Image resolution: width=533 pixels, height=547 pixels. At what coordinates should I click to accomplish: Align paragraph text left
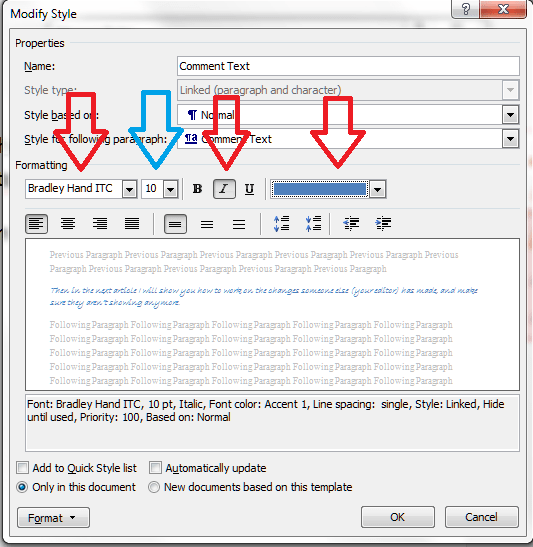click(36, 224)
